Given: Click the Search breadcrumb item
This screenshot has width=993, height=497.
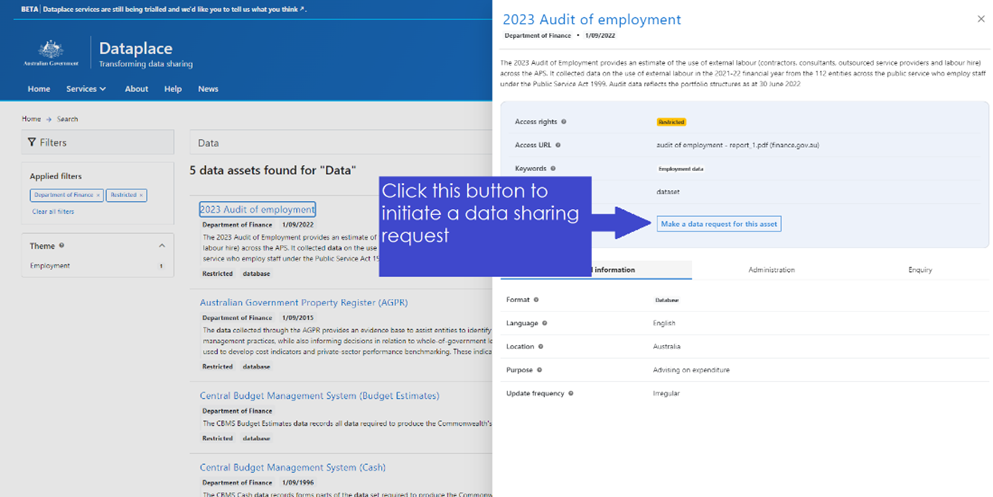Looking at the screenshot, I should point(67,119).
